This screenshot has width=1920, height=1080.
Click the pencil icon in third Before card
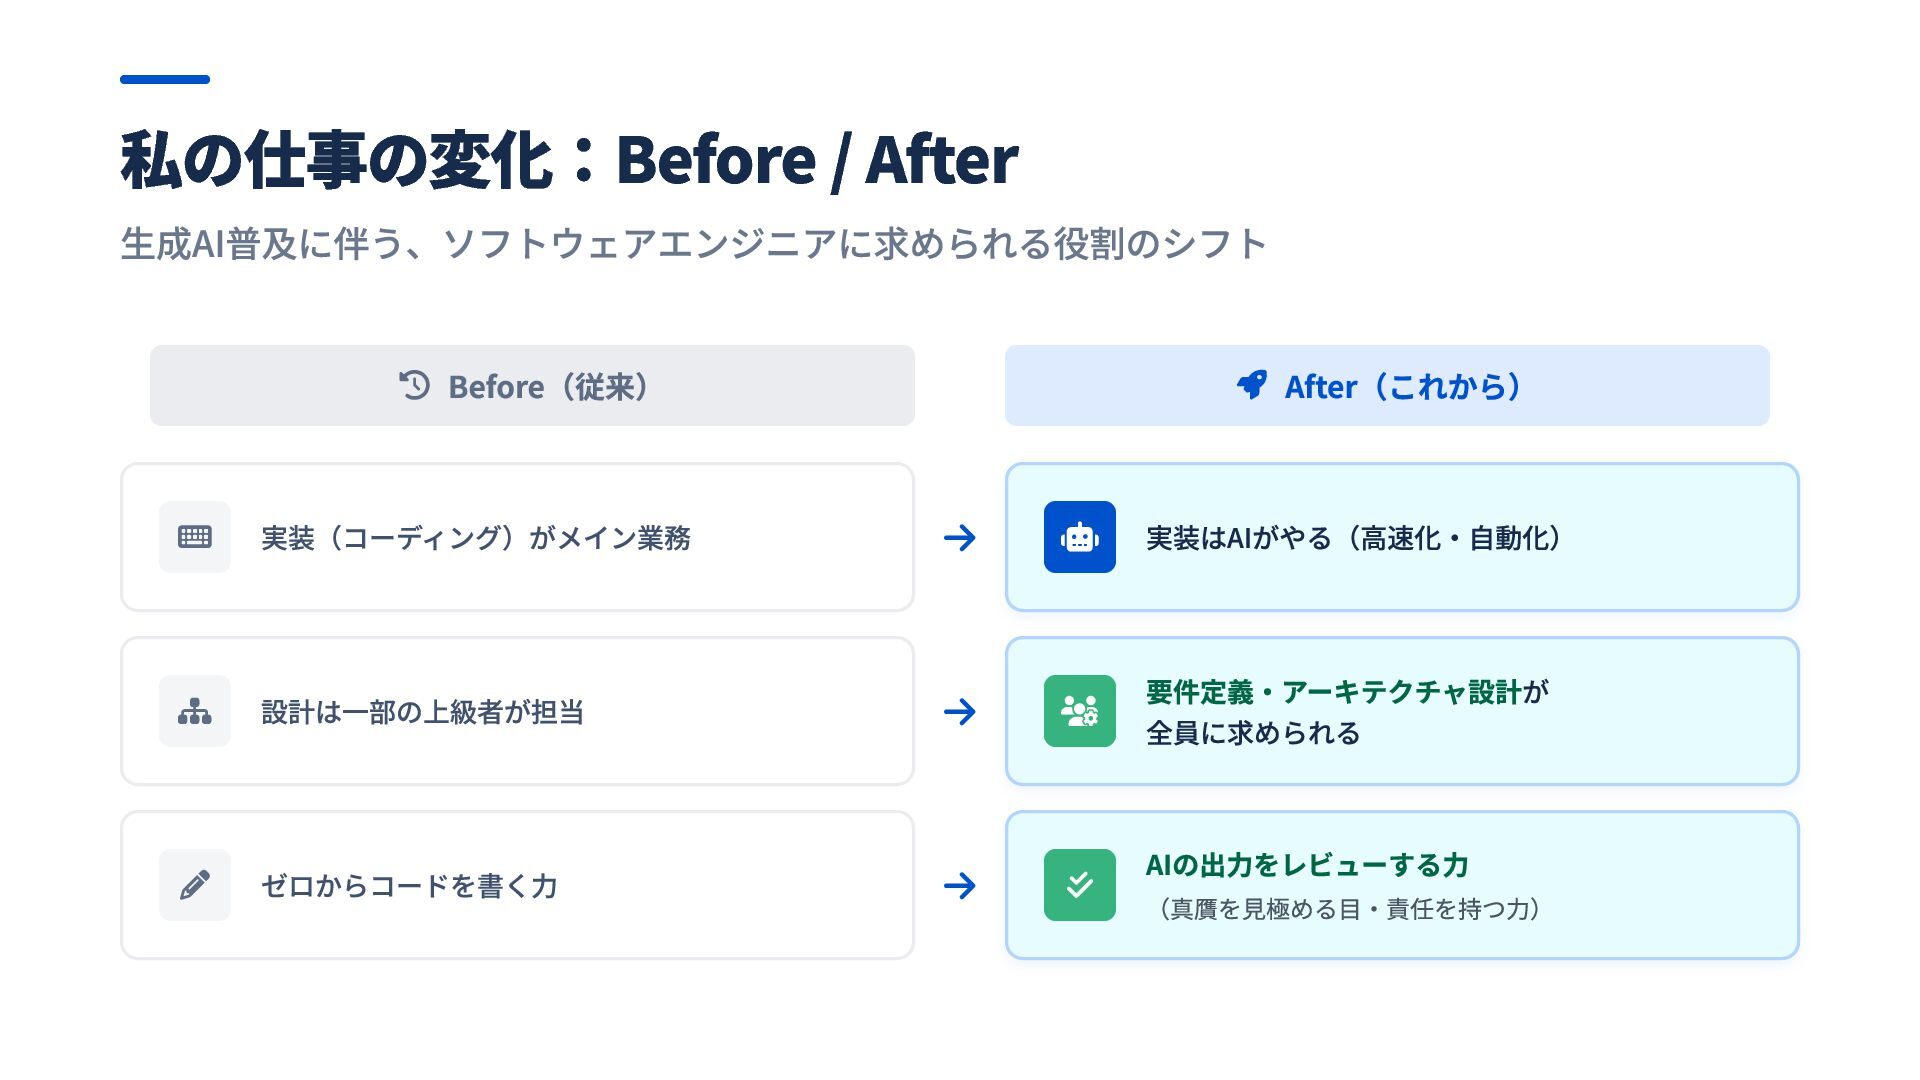(x=195, y=885)
